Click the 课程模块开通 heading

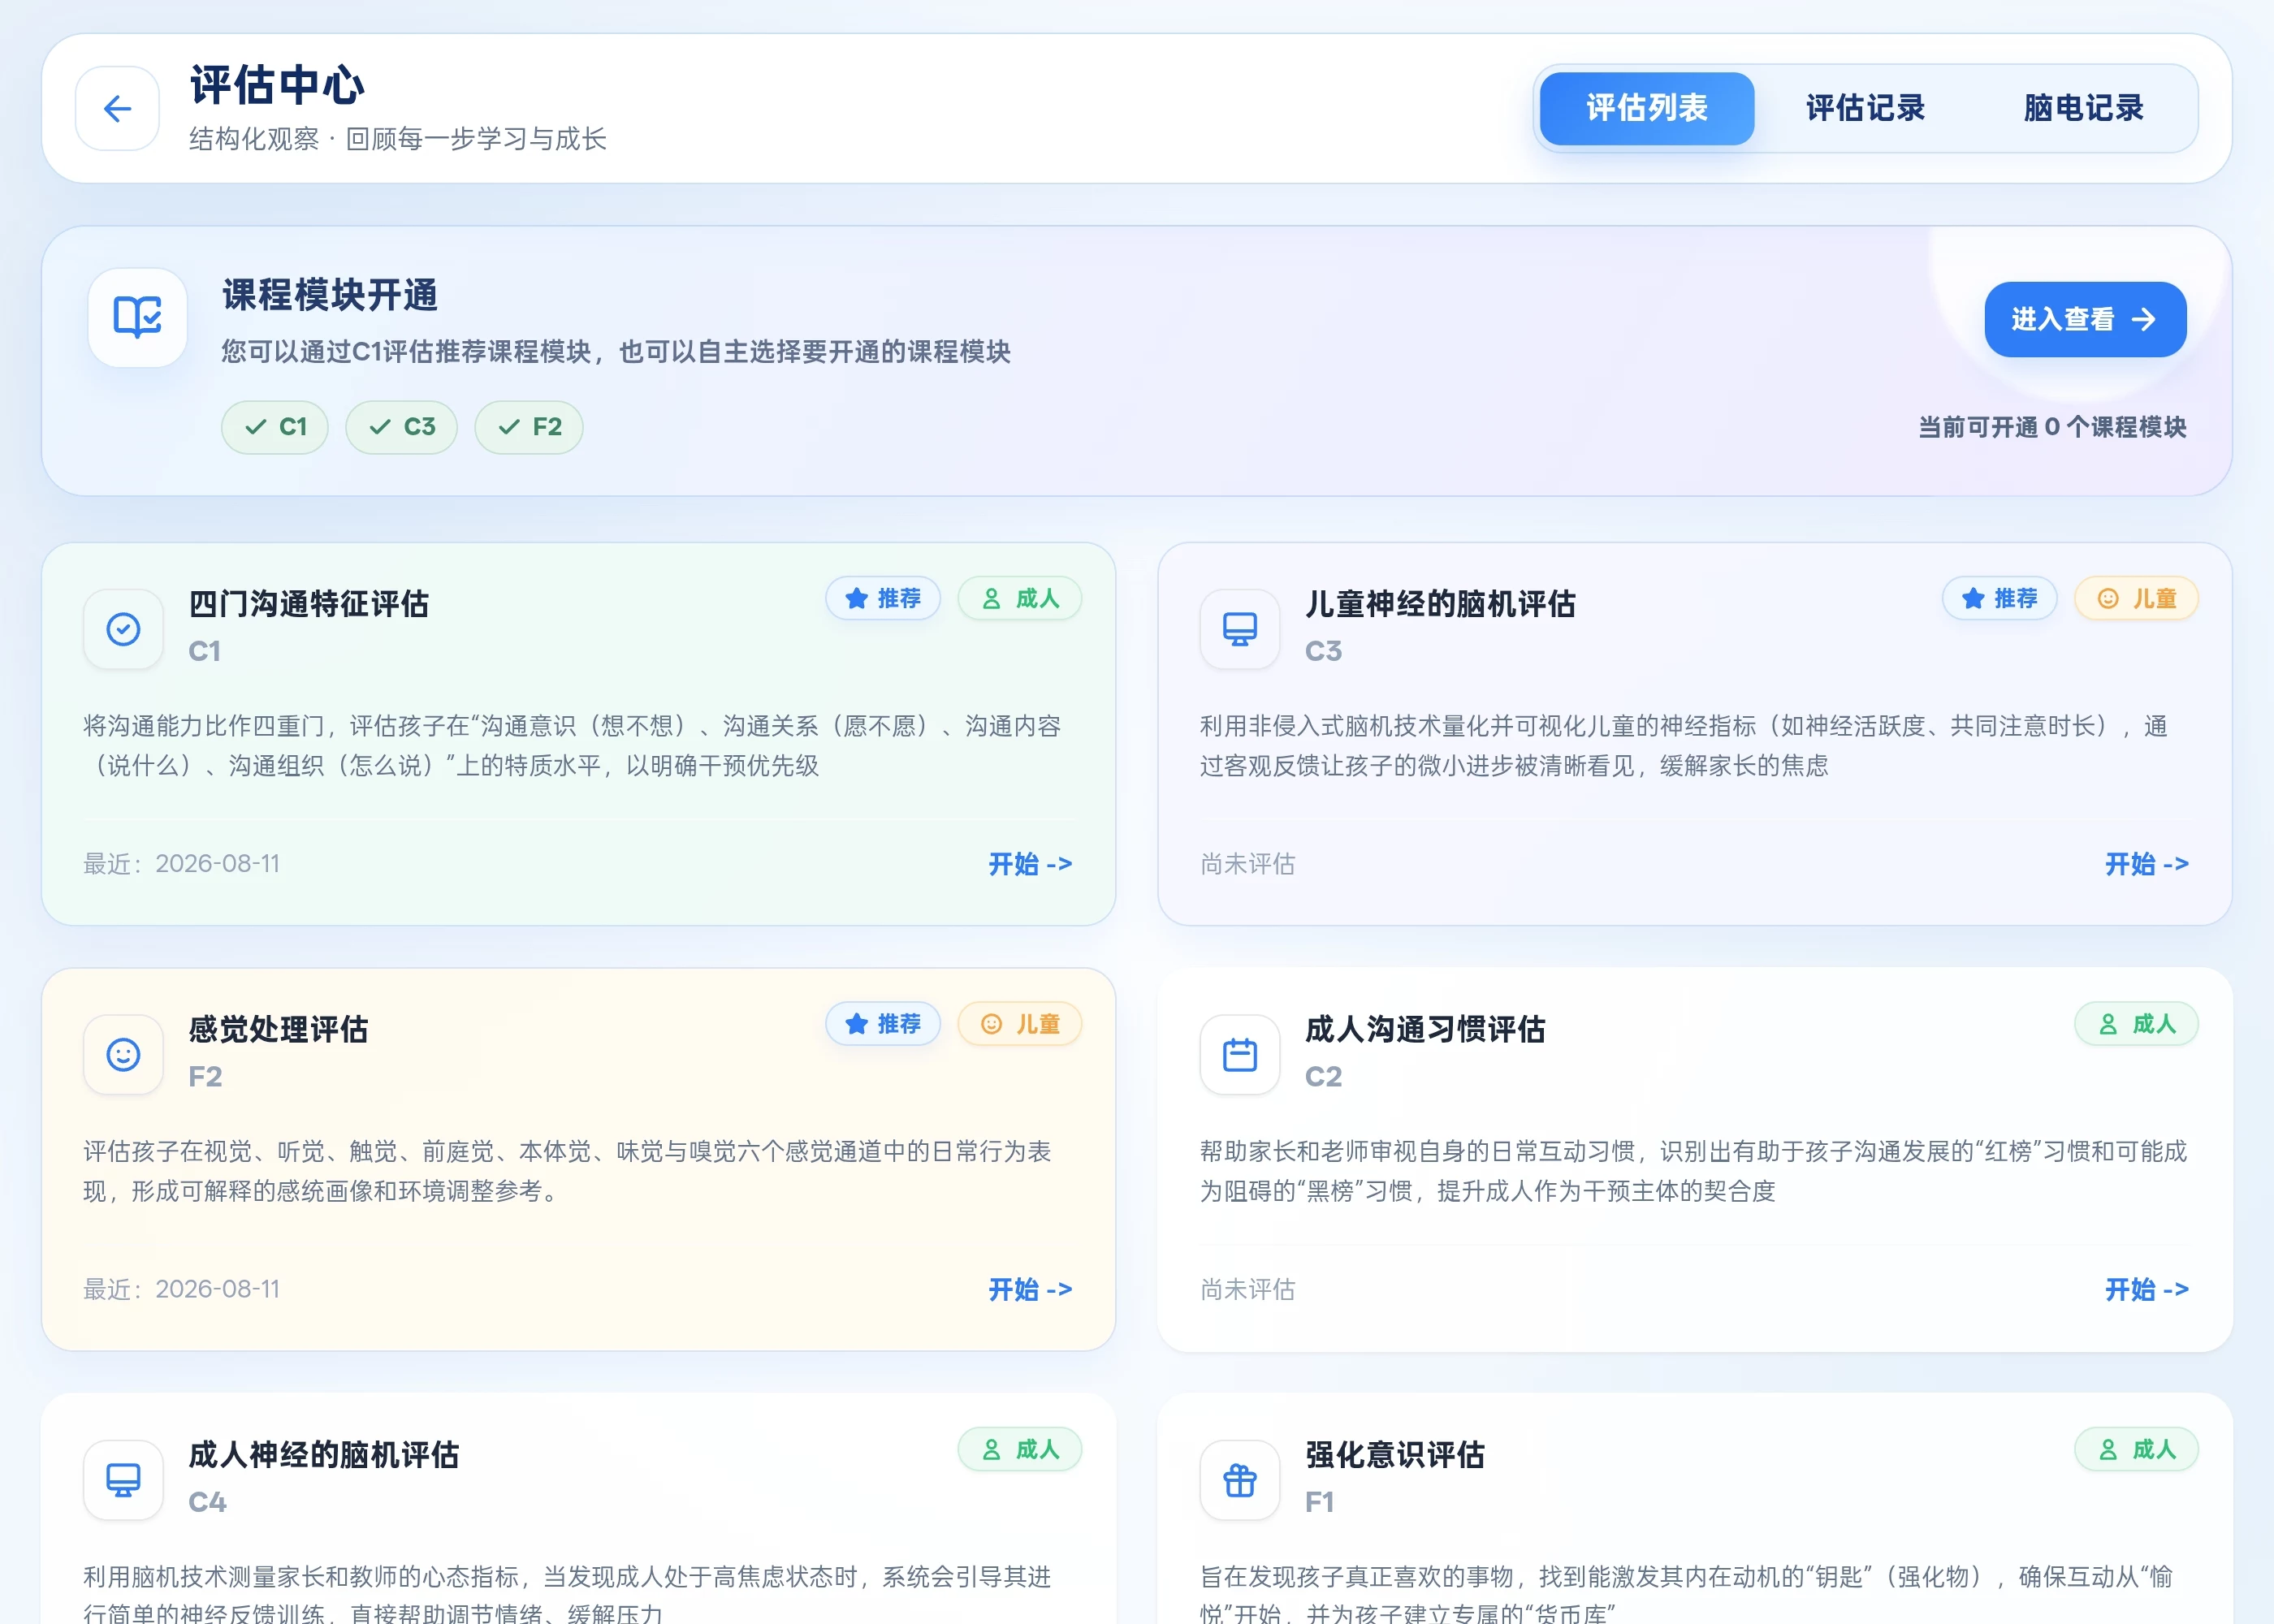330,295
